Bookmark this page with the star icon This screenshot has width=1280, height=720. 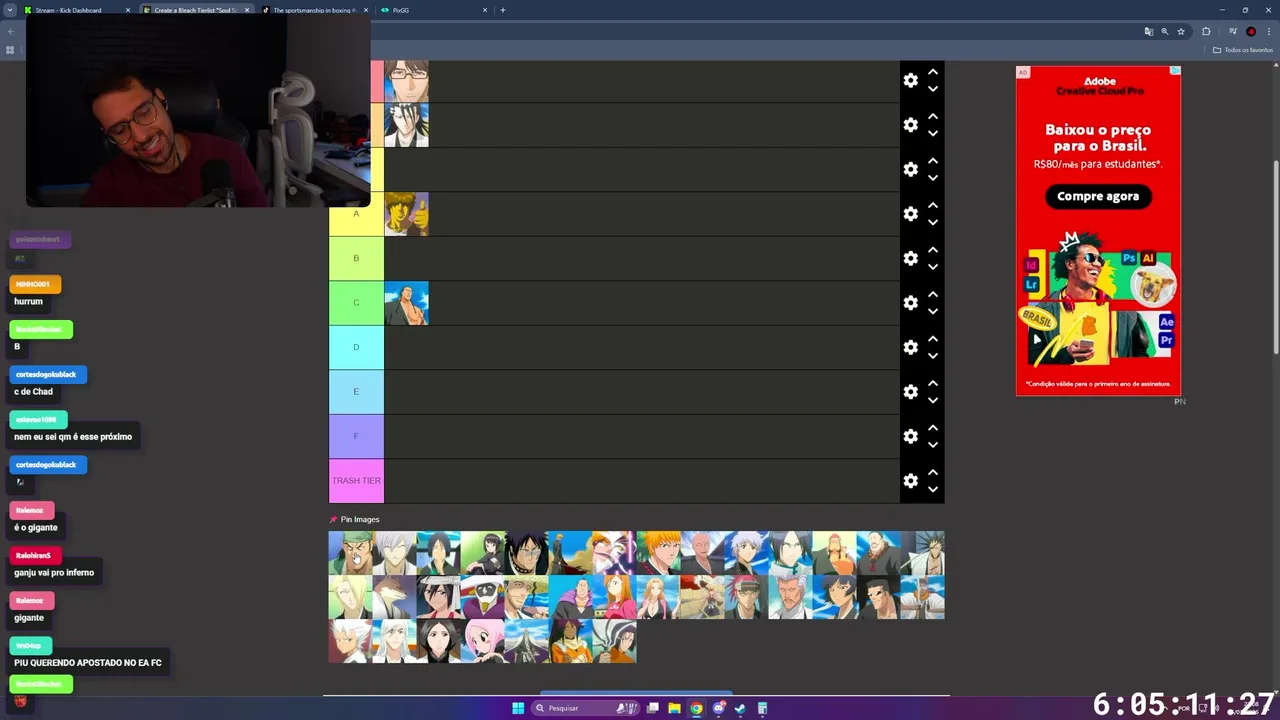[1181, 31]
